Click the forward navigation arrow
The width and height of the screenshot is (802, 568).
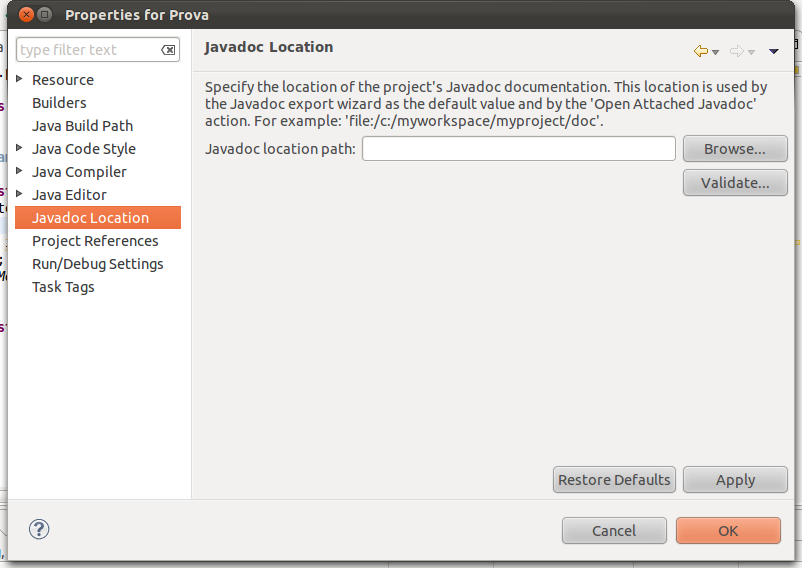click(x=737, y=51)
